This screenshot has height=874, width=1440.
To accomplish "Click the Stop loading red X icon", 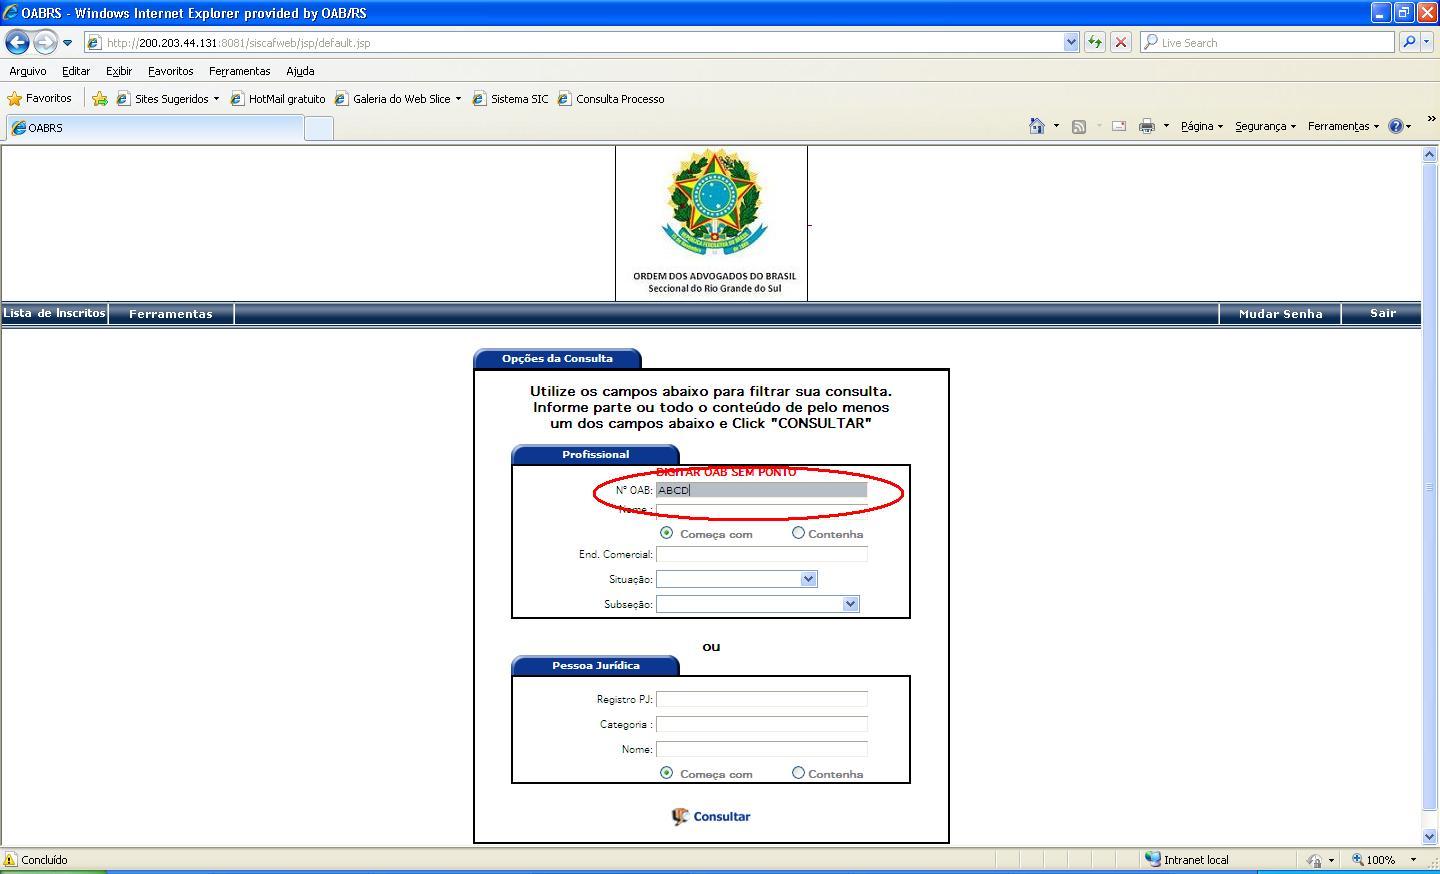I will (1121, 43).
